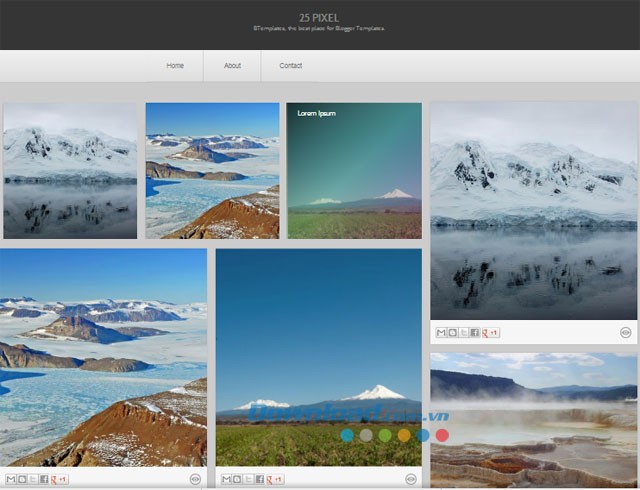Open the About navigation tab
The width and height of the screenshot is (640, 490).
click(x=232, y=66)
